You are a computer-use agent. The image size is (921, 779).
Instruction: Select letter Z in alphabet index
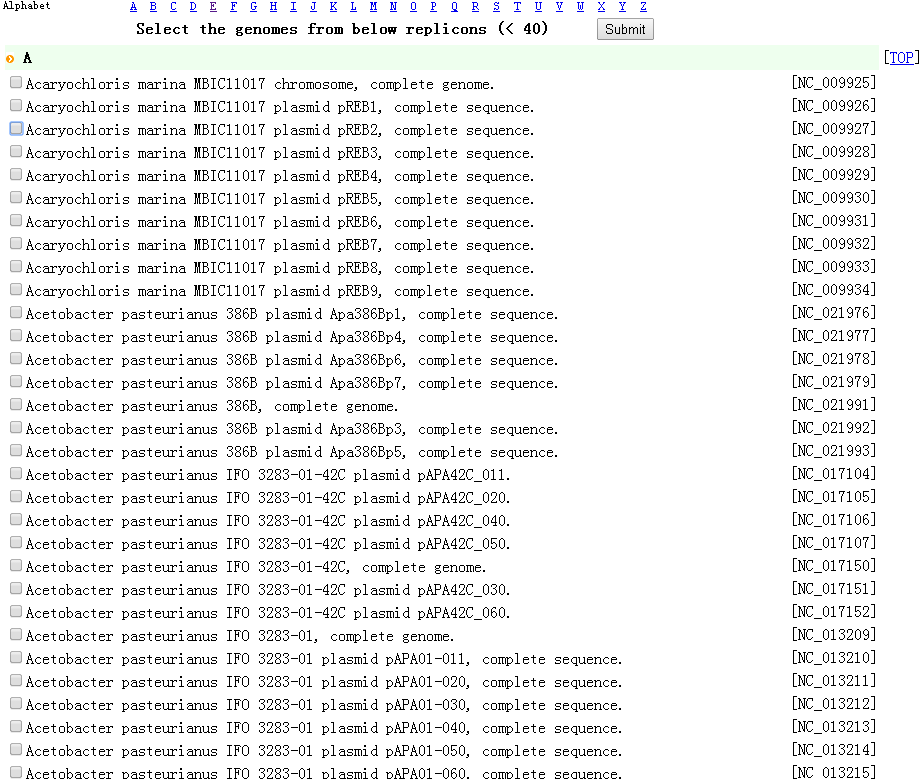click(643, 7)
